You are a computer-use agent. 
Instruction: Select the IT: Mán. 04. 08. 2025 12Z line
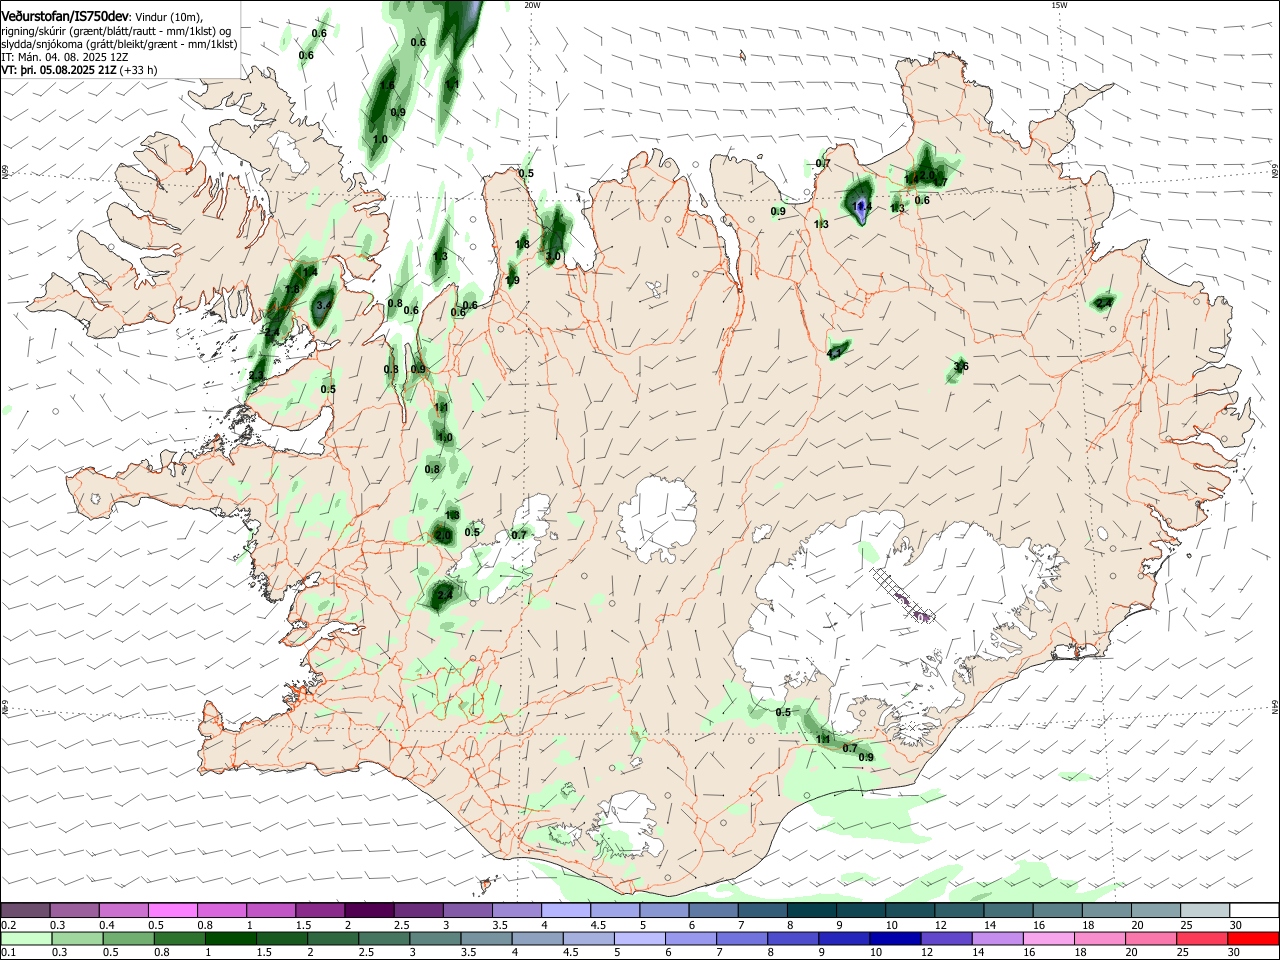(67, 57)
